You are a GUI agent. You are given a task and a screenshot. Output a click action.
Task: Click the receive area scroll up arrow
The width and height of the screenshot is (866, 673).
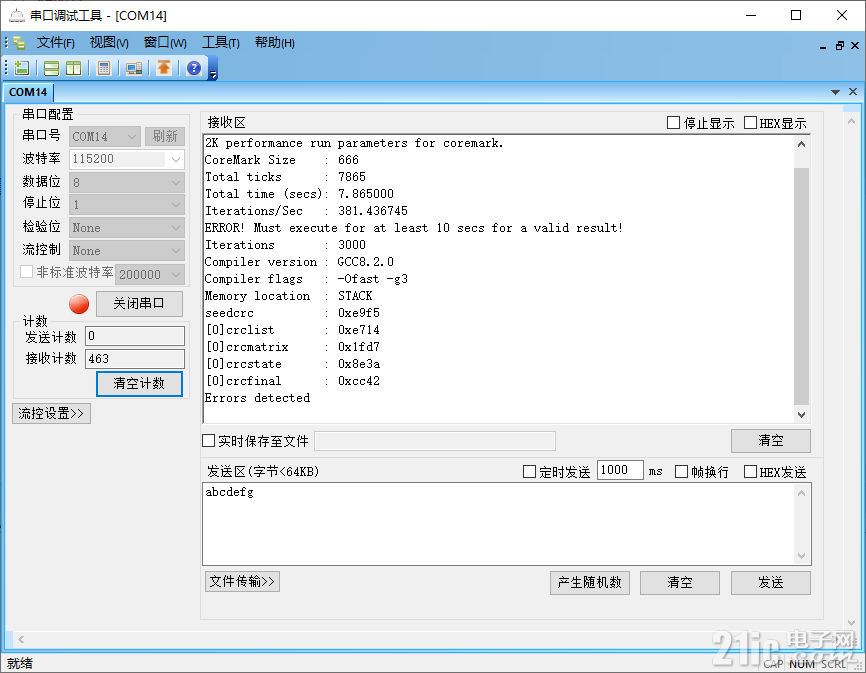pos(801,144)
